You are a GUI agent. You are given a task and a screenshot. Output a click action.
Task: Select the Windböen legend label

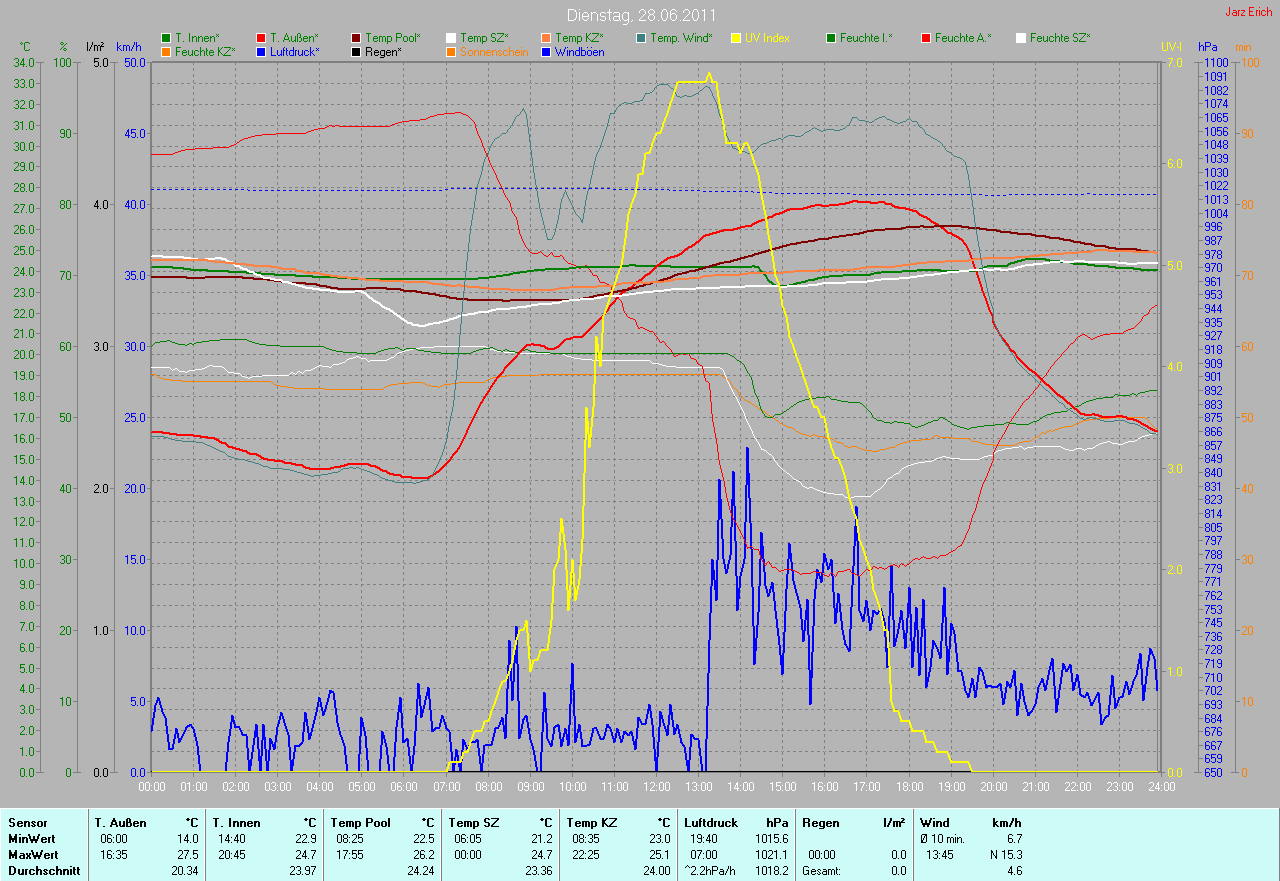click(x=579, y=51)
